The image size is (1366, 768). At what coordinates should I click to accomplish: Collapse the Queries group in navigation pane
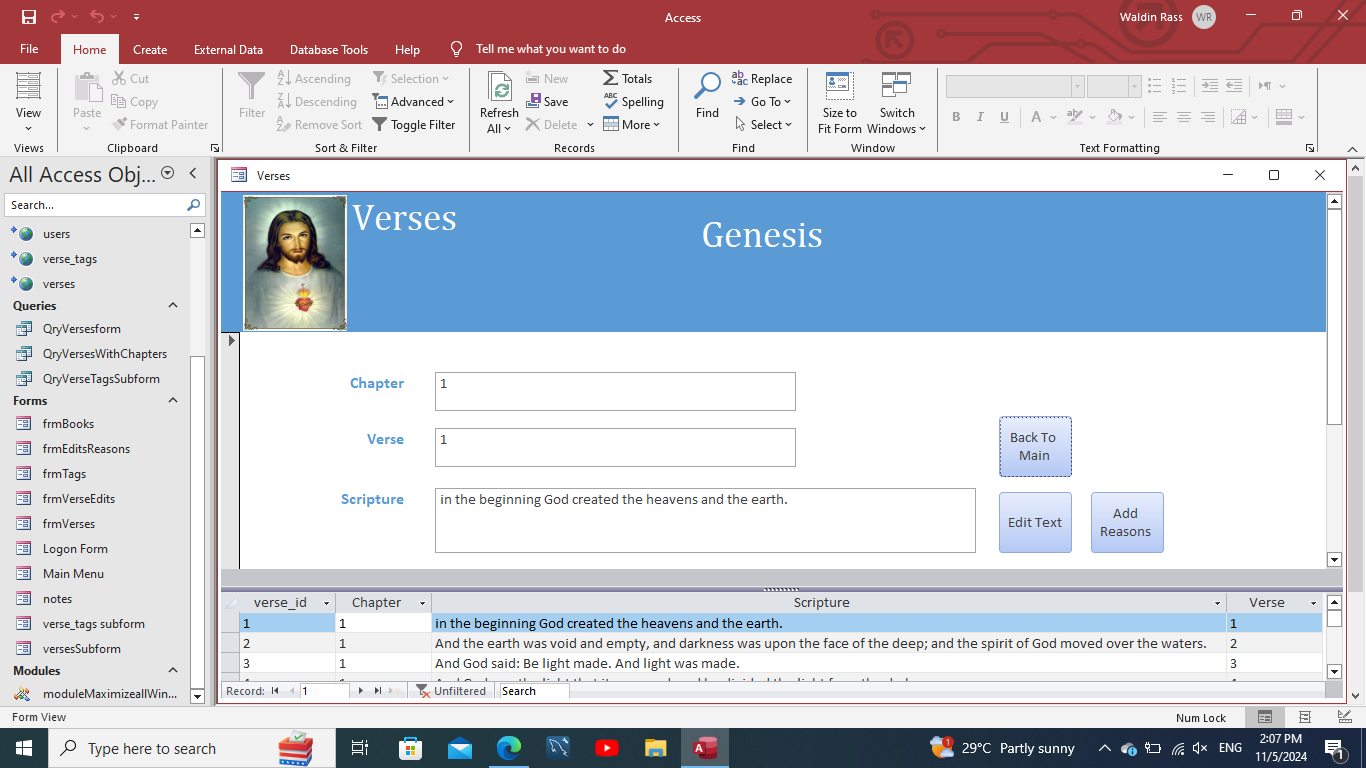coord(173,306)
